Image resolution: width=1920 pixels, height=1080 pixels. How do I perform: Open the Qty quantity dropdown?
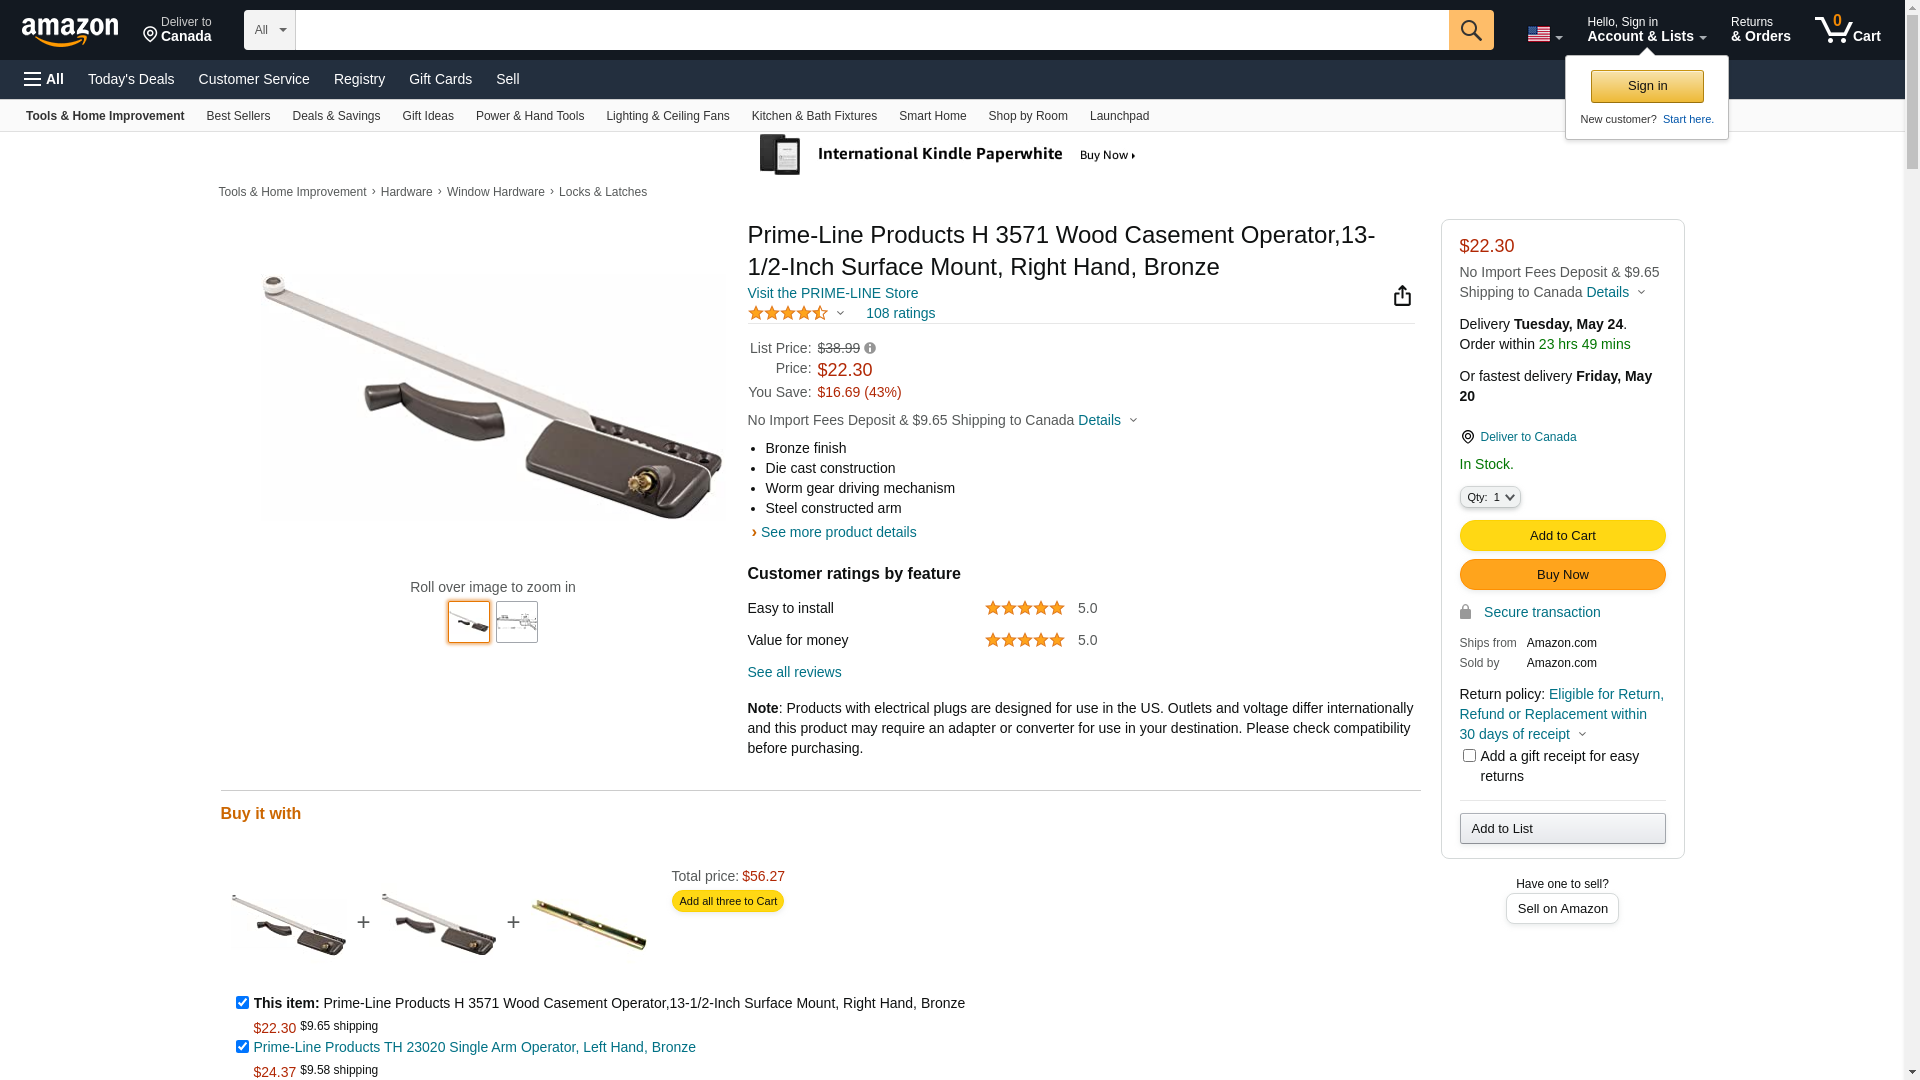point(1490,497)
